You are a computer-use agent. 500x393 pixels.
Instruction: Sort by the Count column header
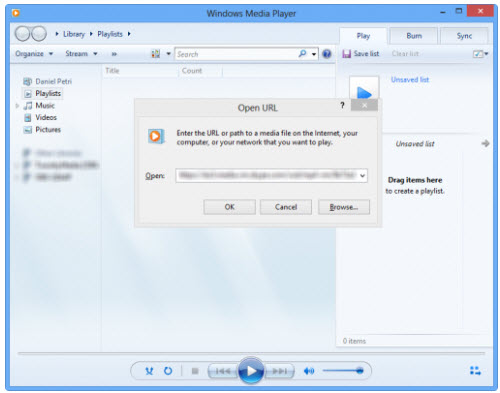click(192, 71)
